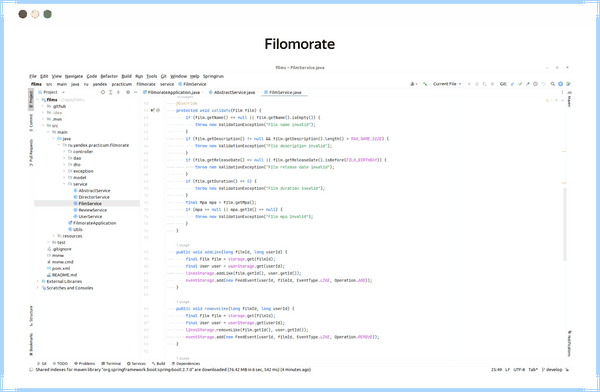Collapse the service package

[x=64, y=184]
